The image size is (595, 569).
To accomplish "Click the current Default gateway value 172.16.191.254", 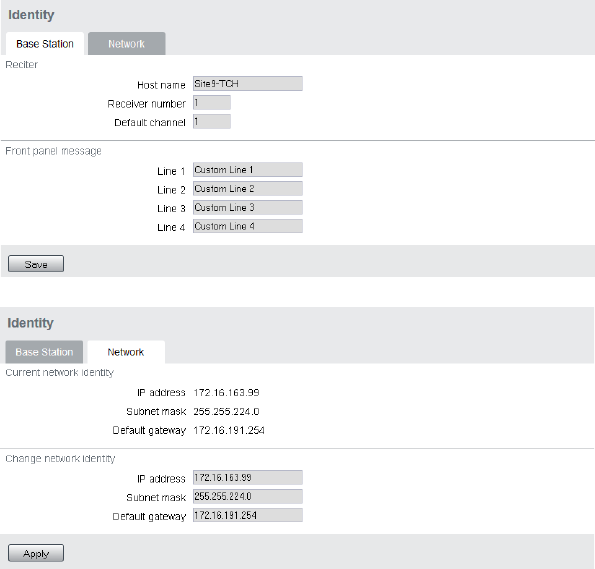I will pyautogui.click(x=229, y=430).
